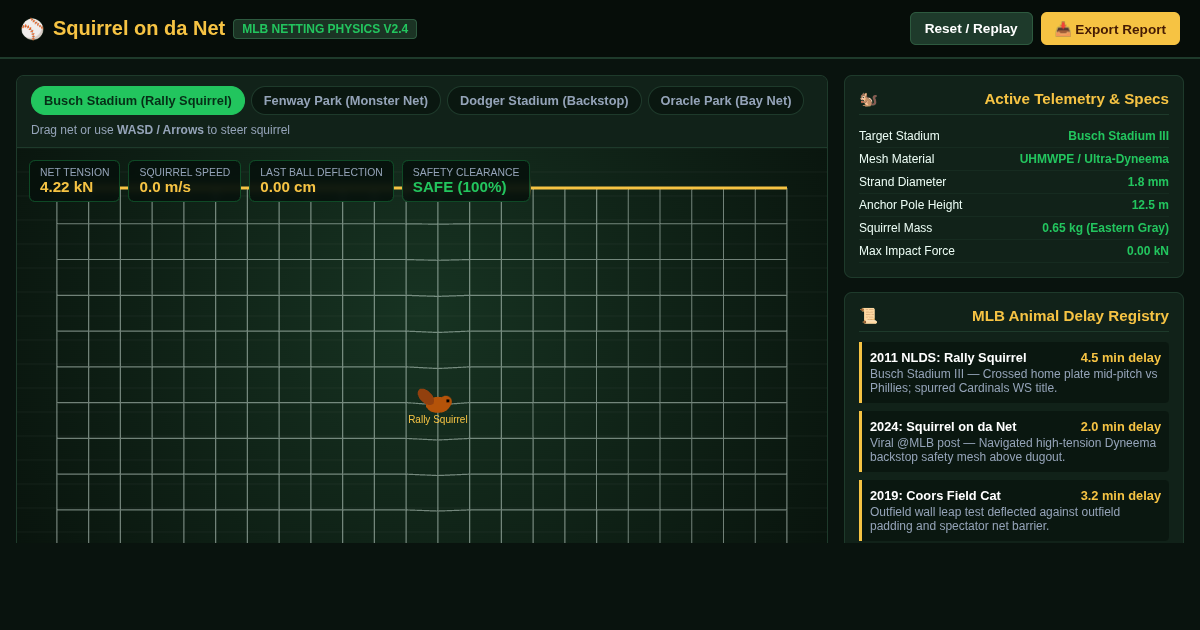Click the Rally Squirrel sprite on net
Screen dimensions: 1200x630
pos(436,400)
